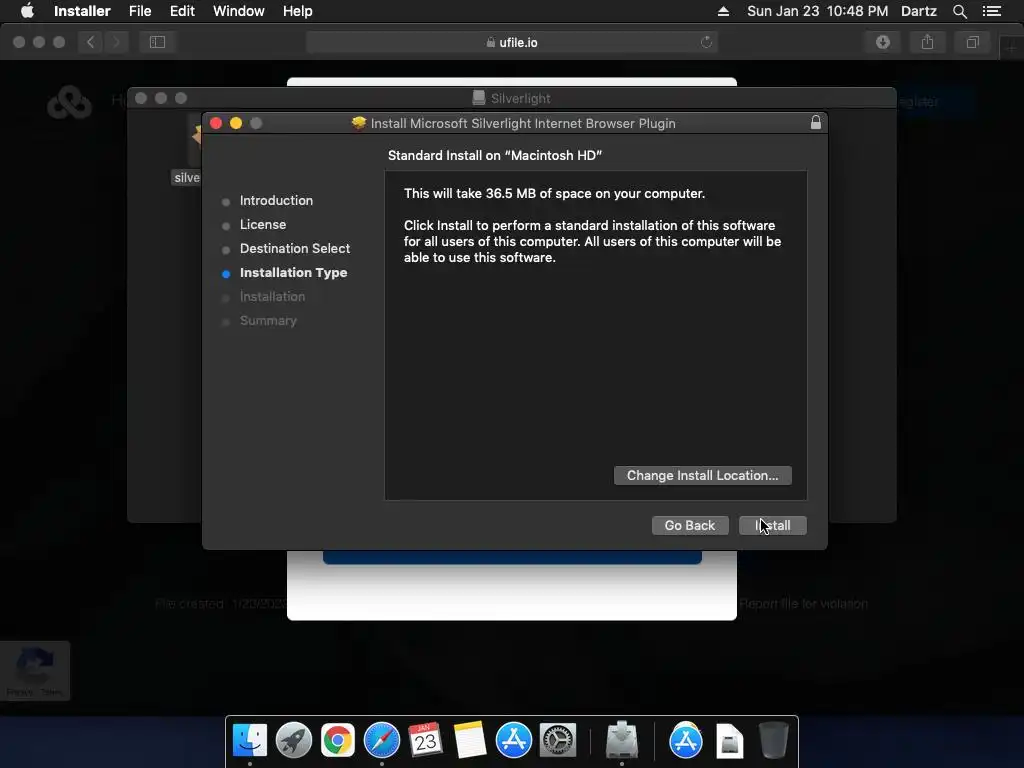Show Safari downloads
This screenshot has width=1024, height=768.
coord(883,42)
